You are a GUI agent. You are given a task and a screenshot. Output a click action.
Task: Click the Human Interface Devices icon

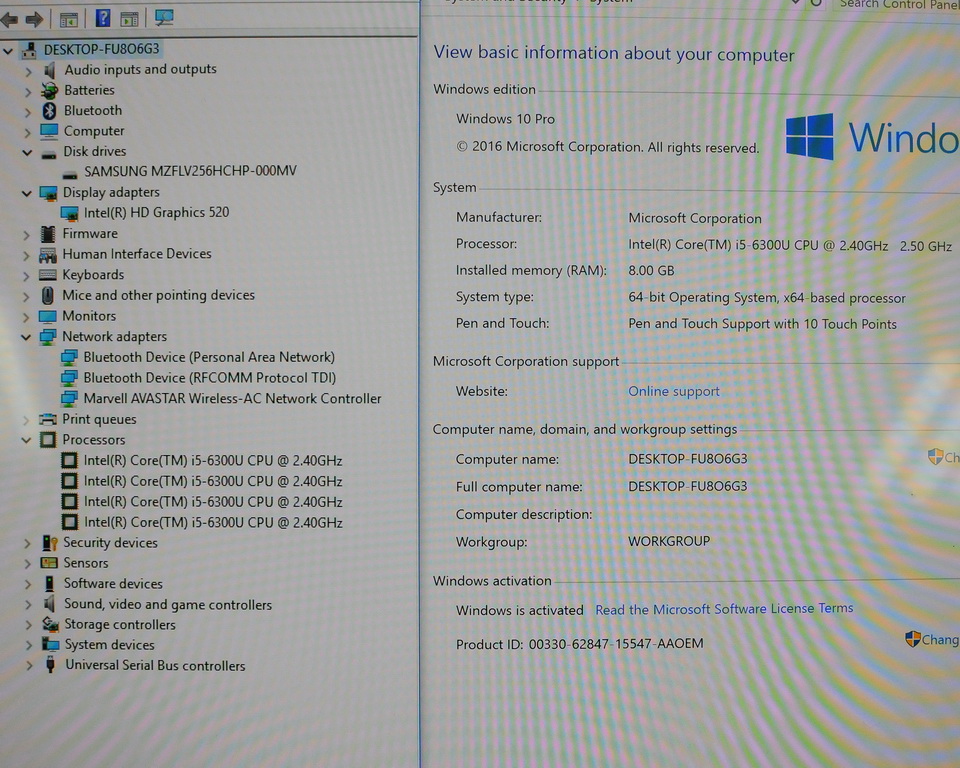coord(47,254)
